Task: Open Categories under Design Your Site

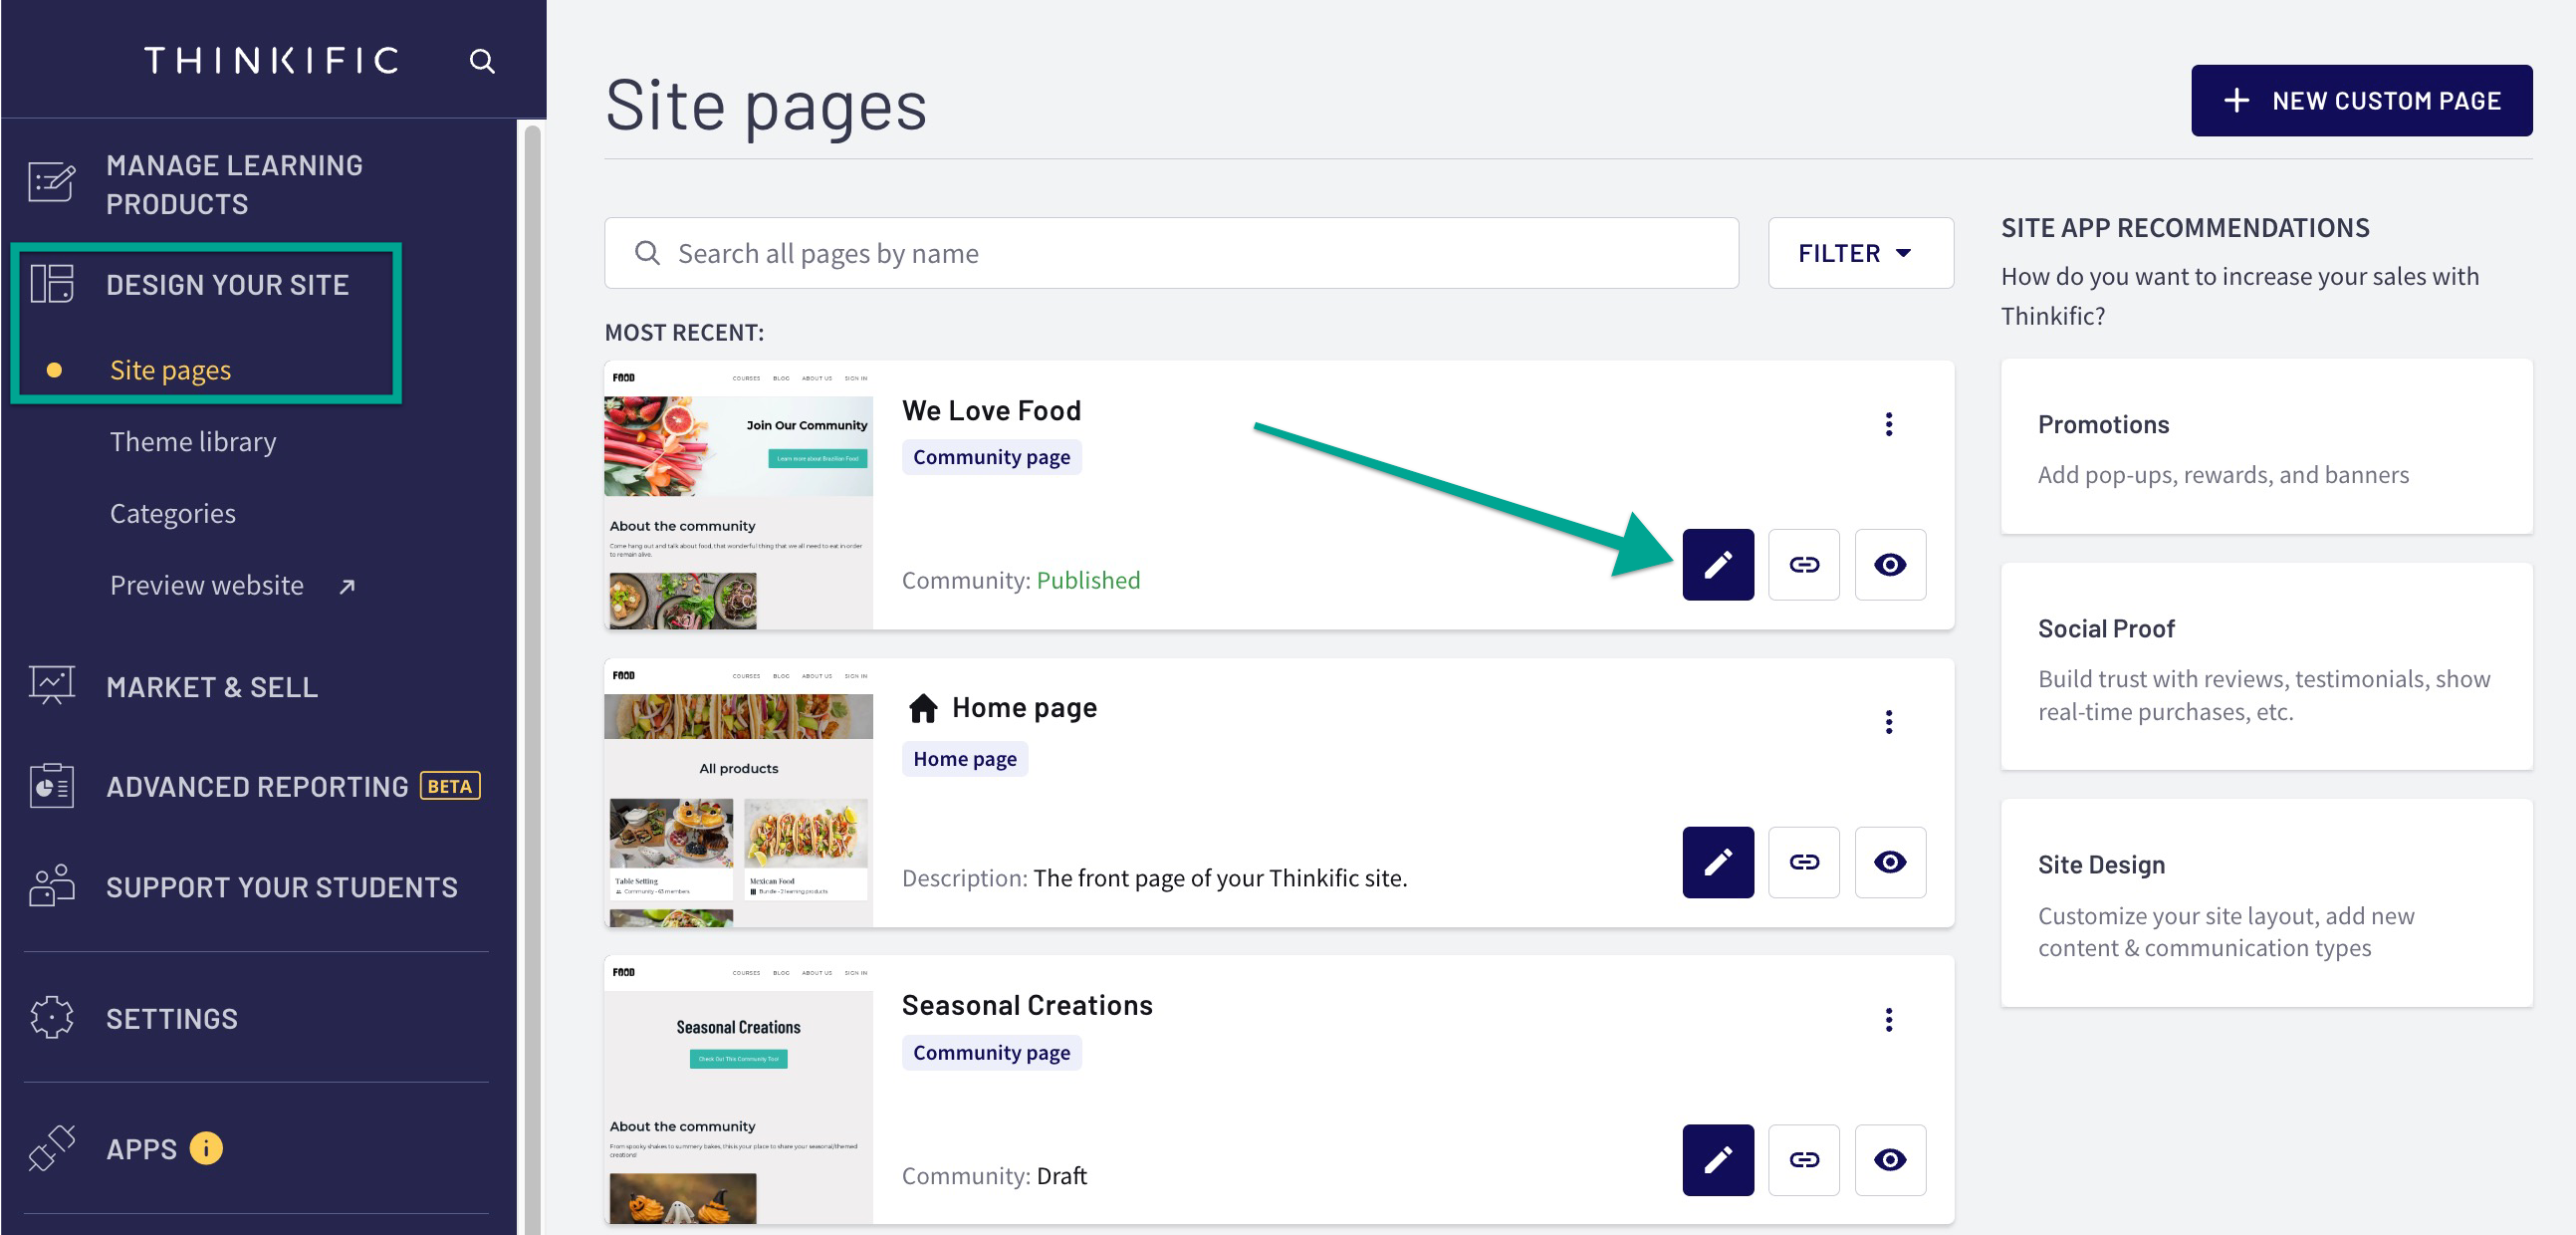Action: [173, 513]
